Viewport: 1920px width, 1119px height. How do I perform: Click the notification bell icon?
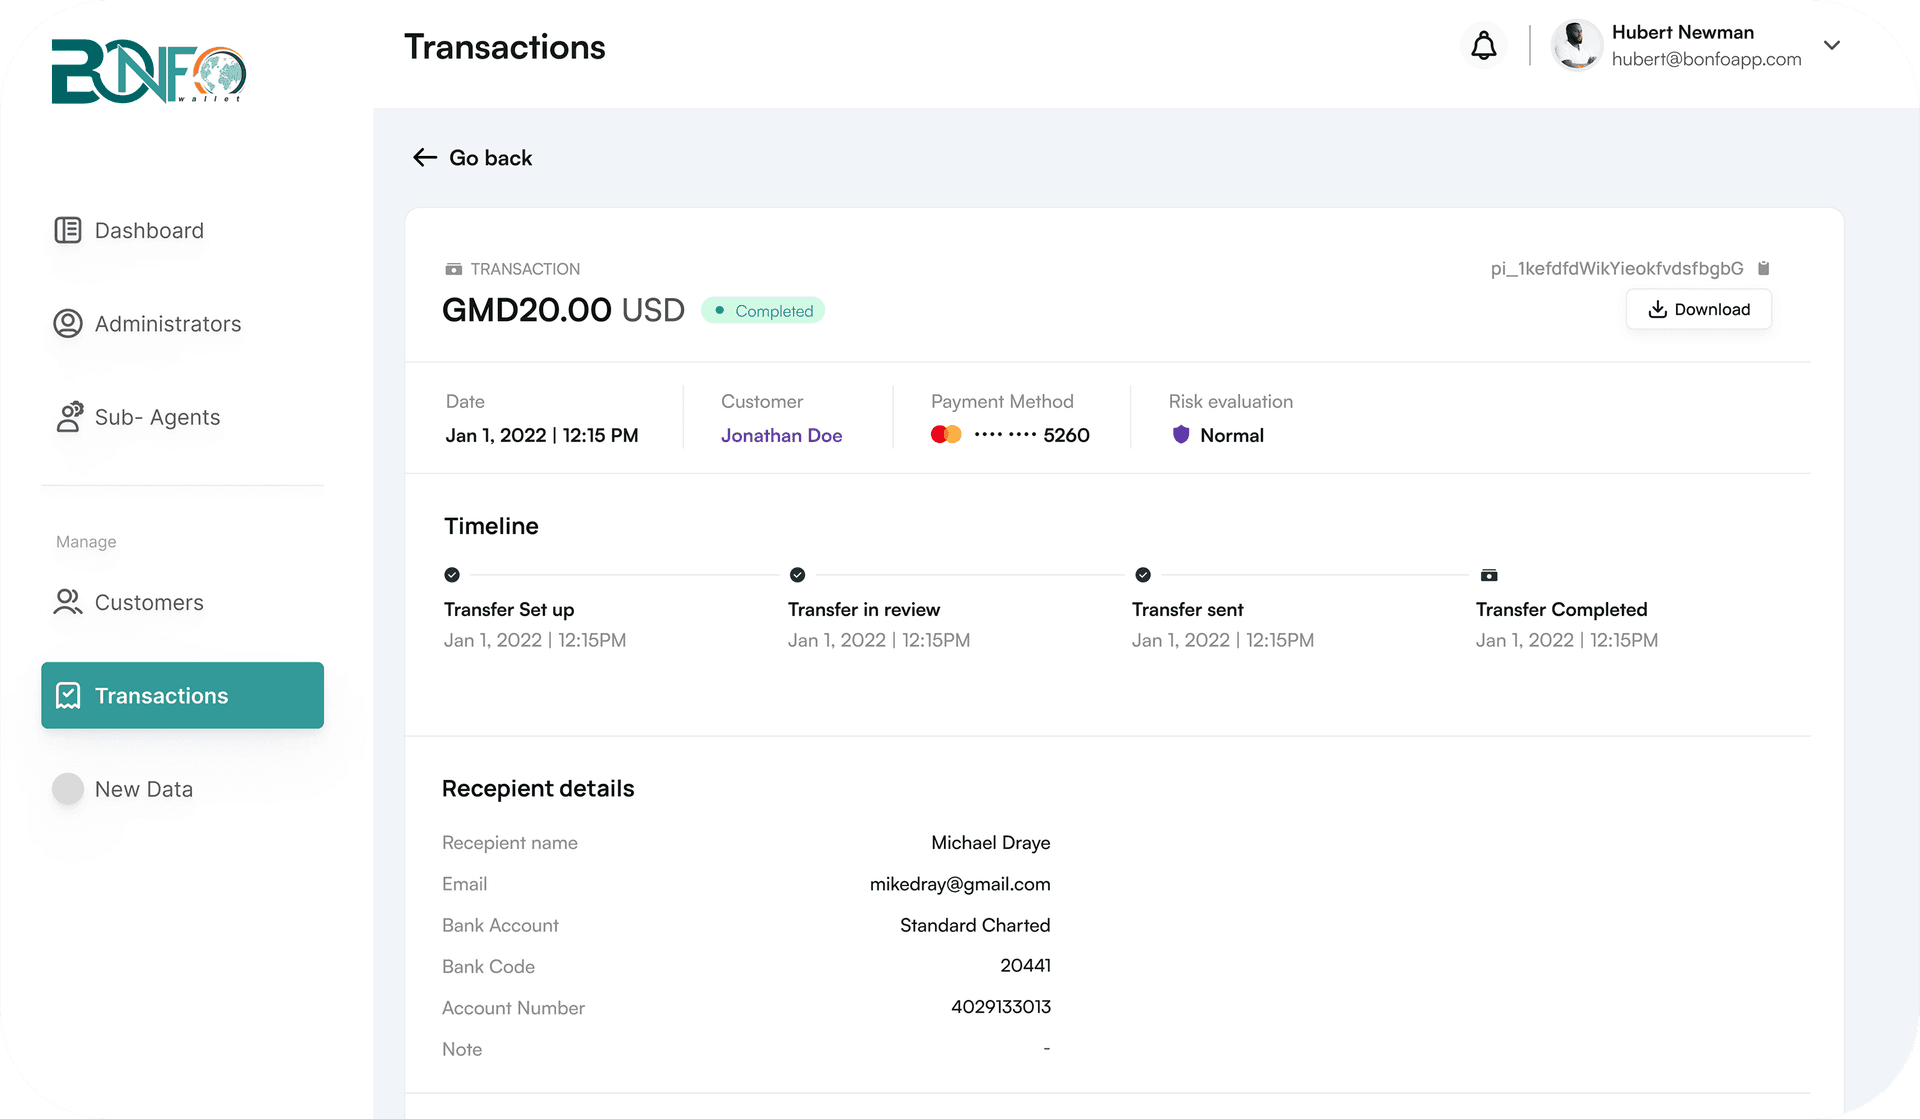pyautogui.click(x=1484, y=45)
